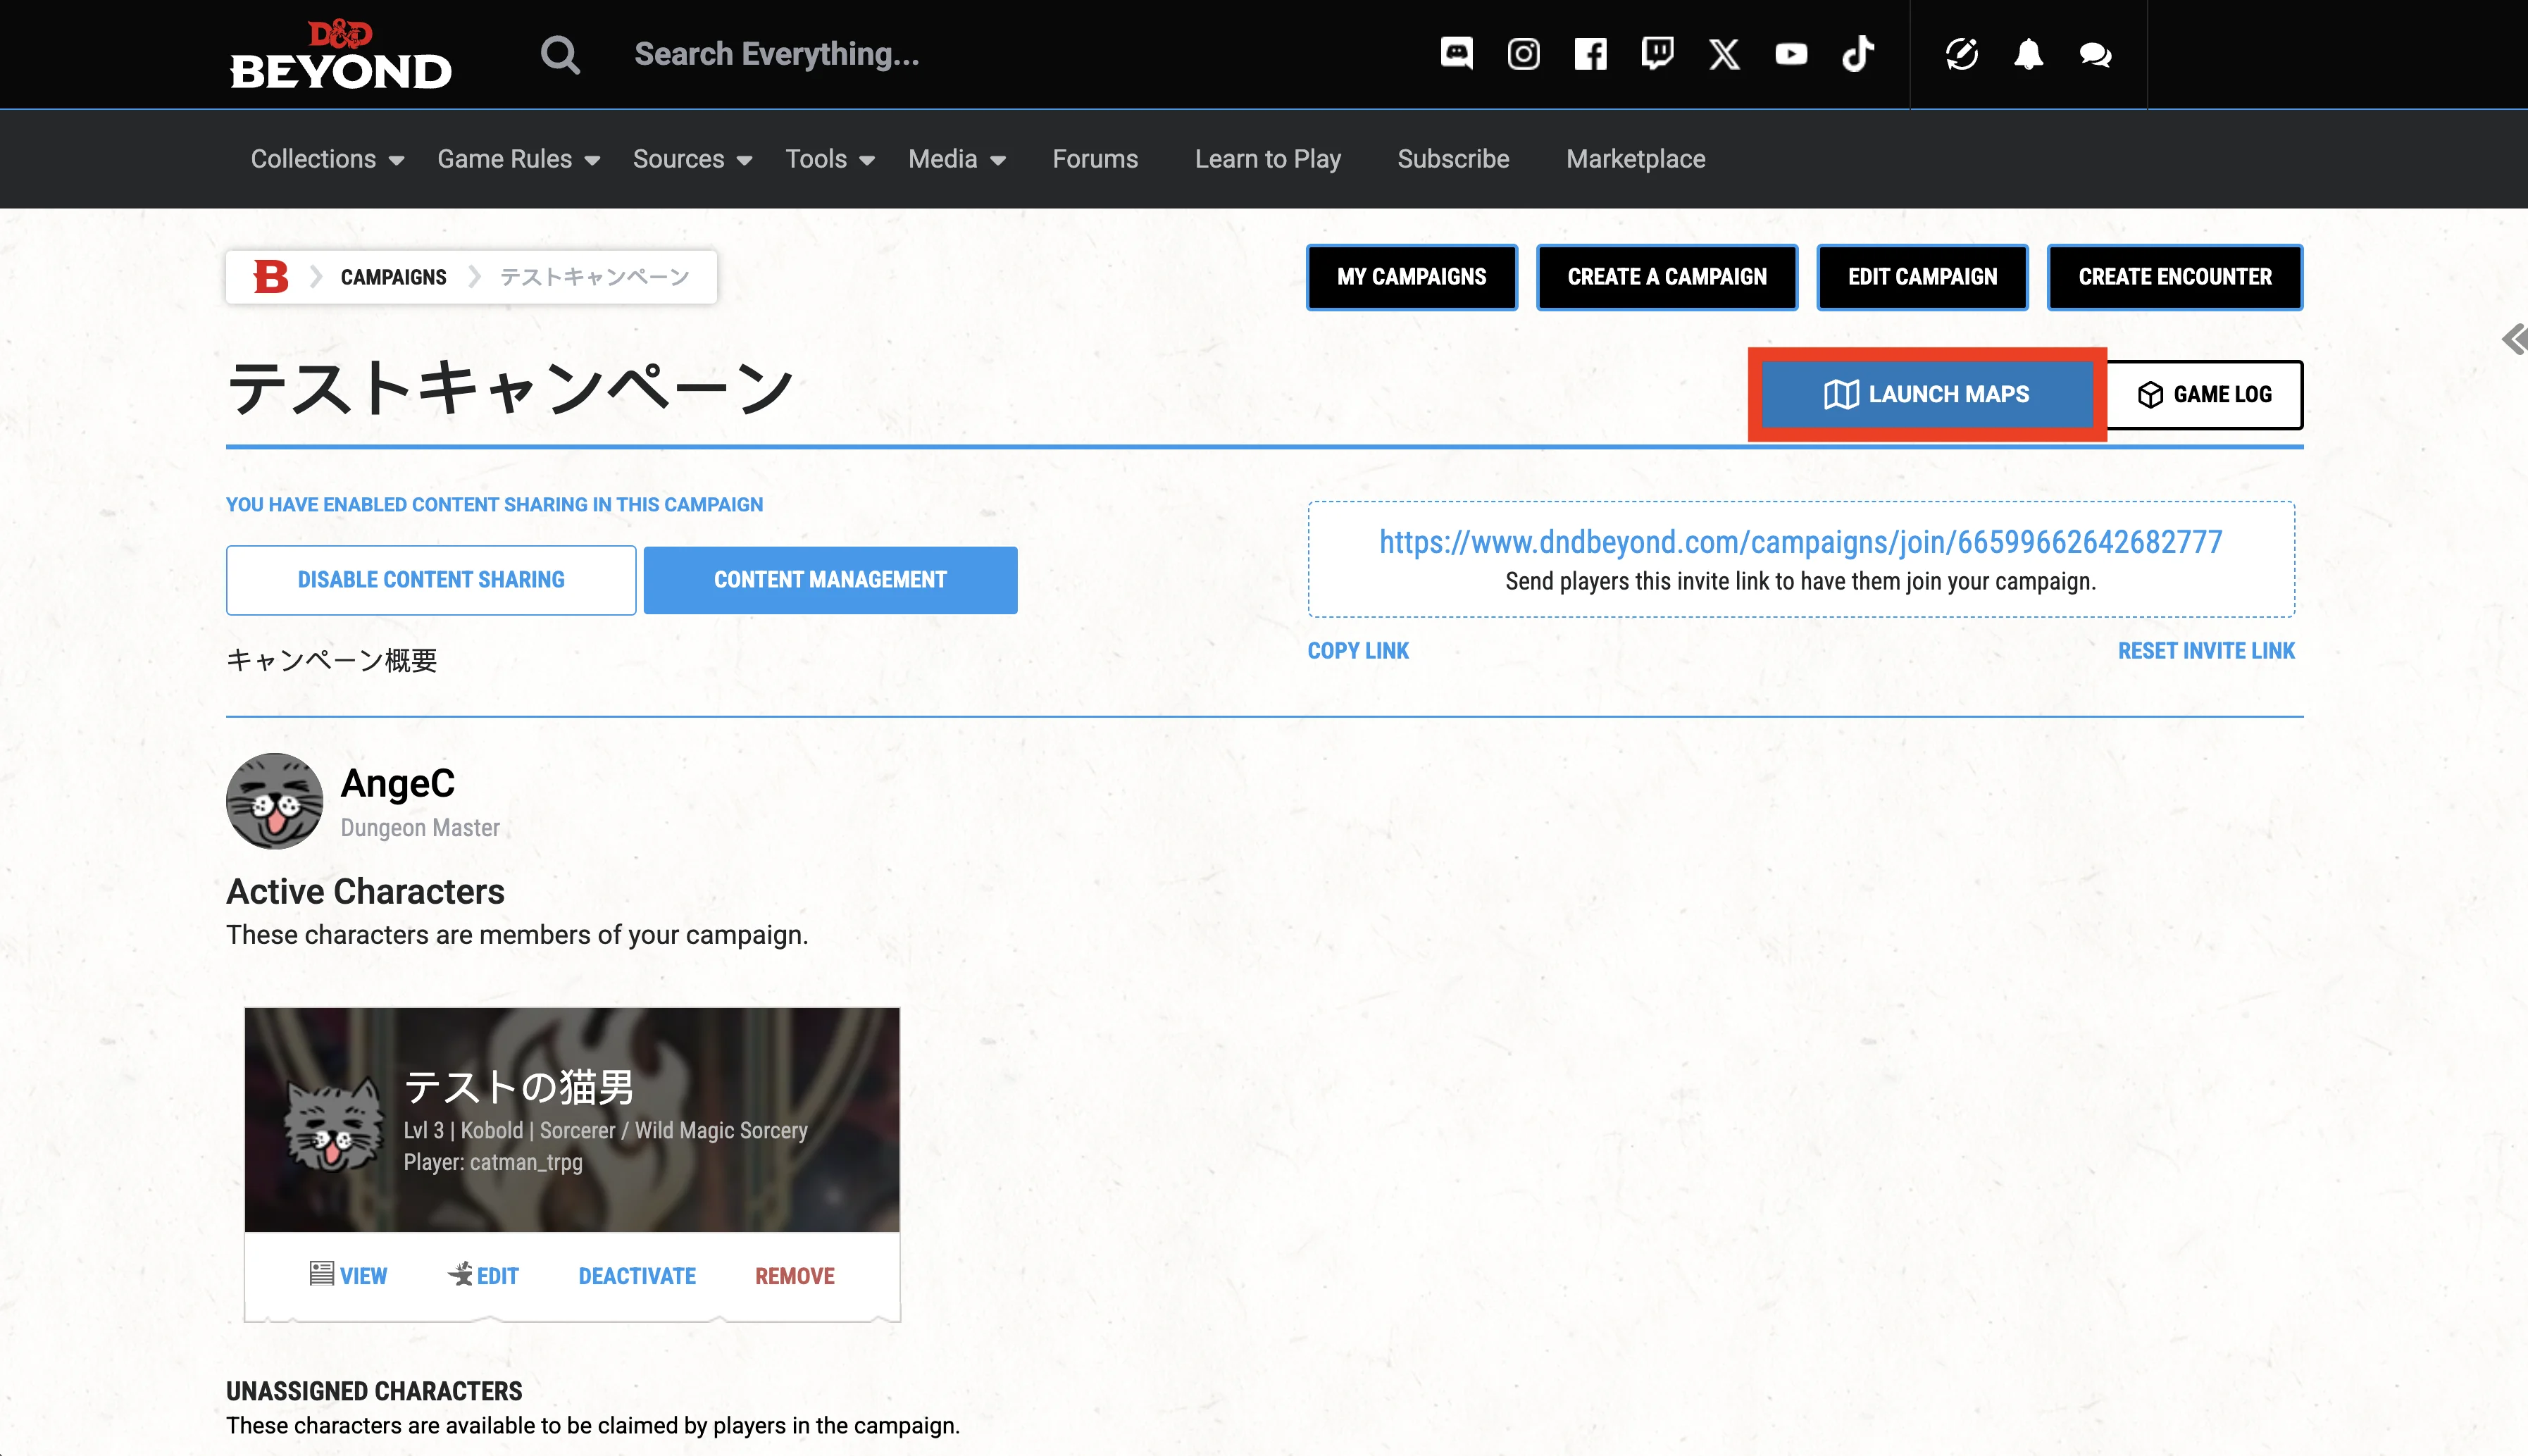Open My Campaigns button

[1411, 277]
